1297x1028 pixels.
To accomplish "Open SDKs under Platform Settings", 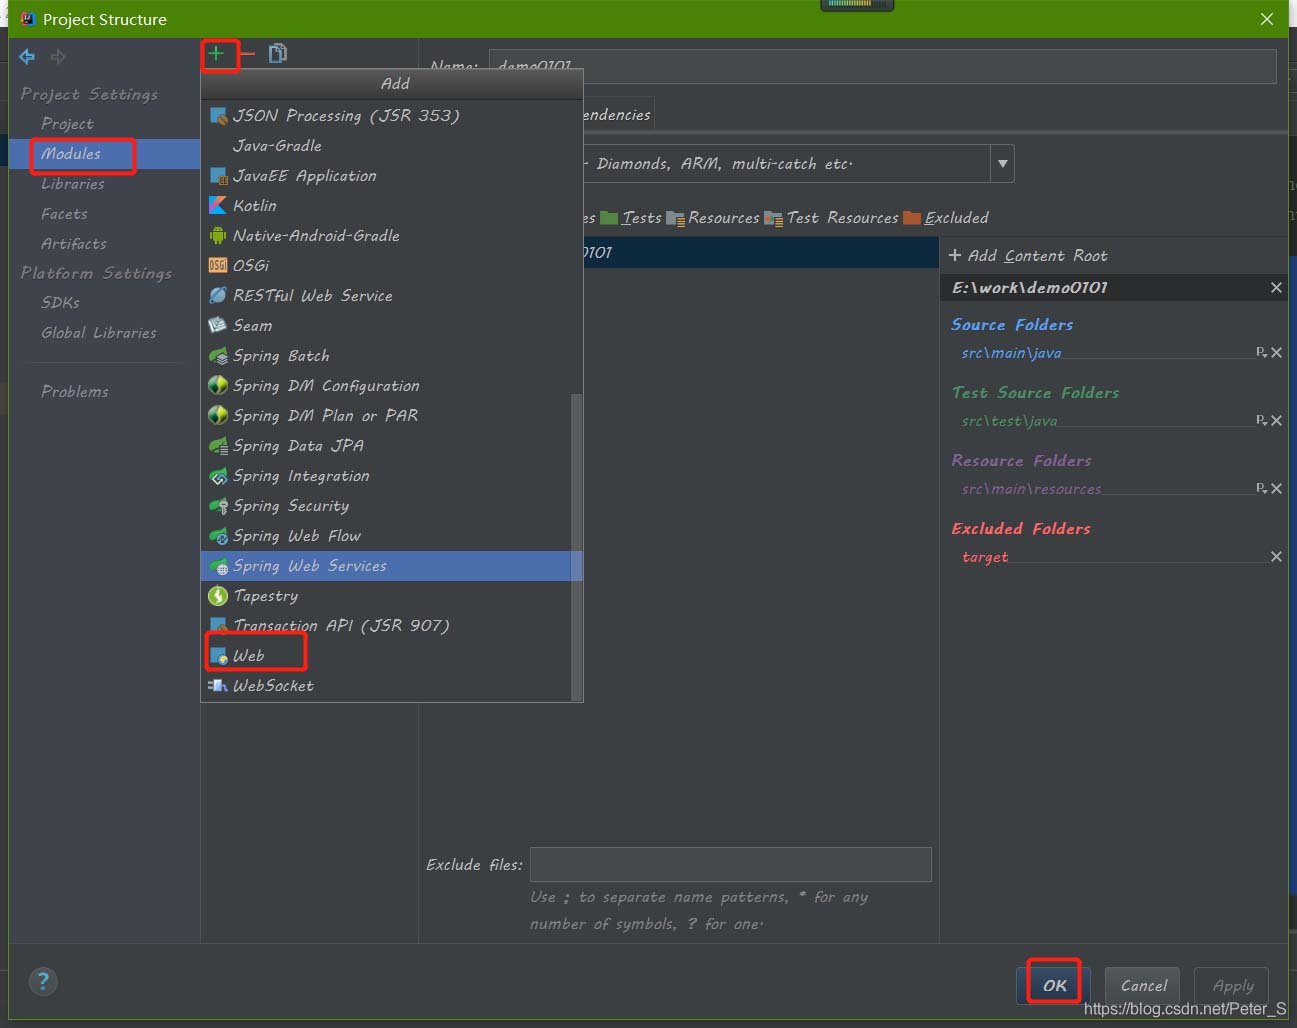I will pyautogui.click(x=60, y=302).
